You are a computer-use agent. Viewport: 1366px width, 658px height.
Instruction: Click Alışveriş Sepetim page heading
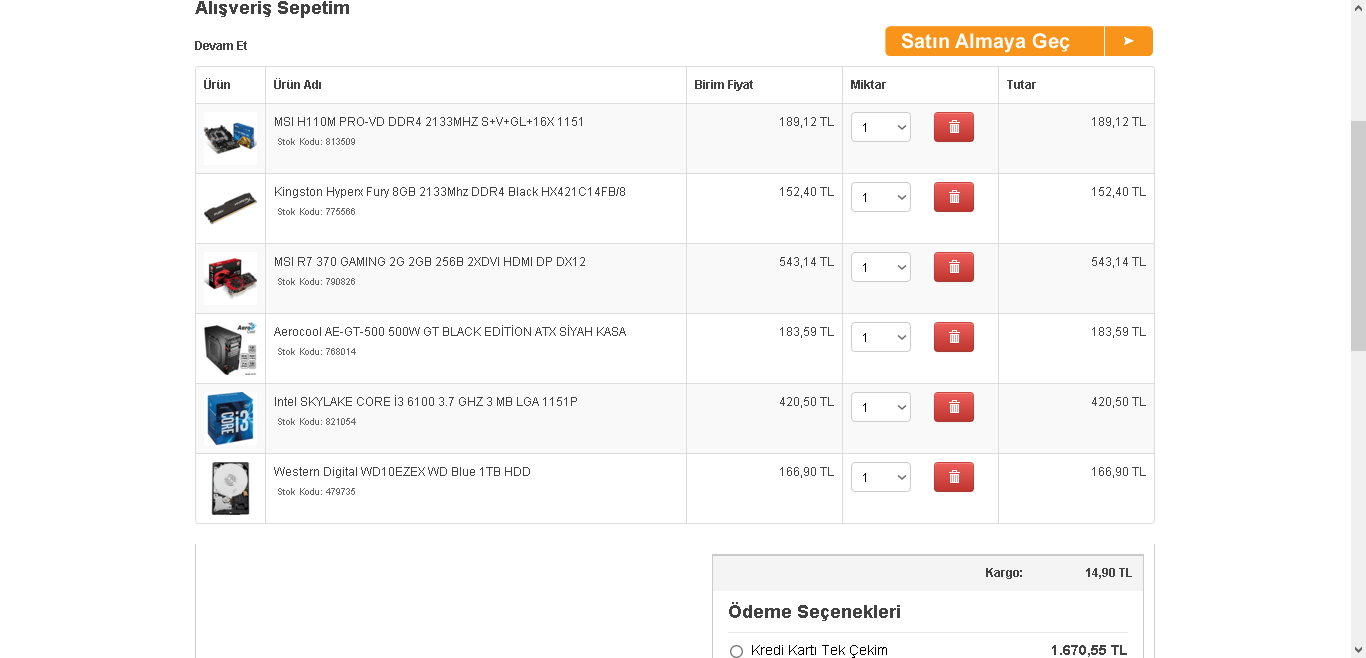(272, 9)
